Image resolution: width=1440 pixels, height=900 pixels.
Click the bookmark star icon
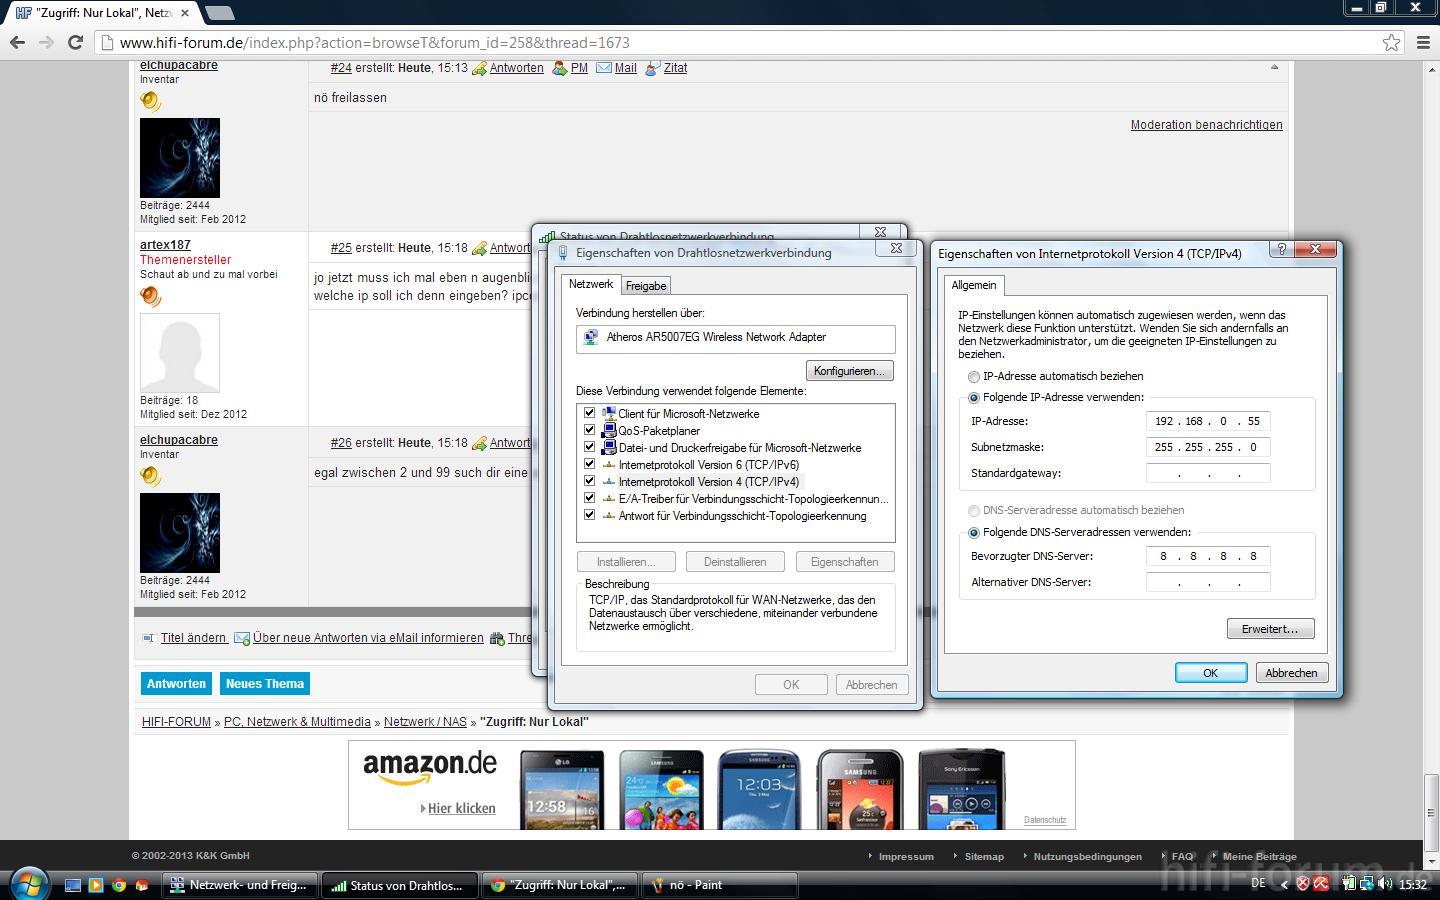coord(1391,42)
